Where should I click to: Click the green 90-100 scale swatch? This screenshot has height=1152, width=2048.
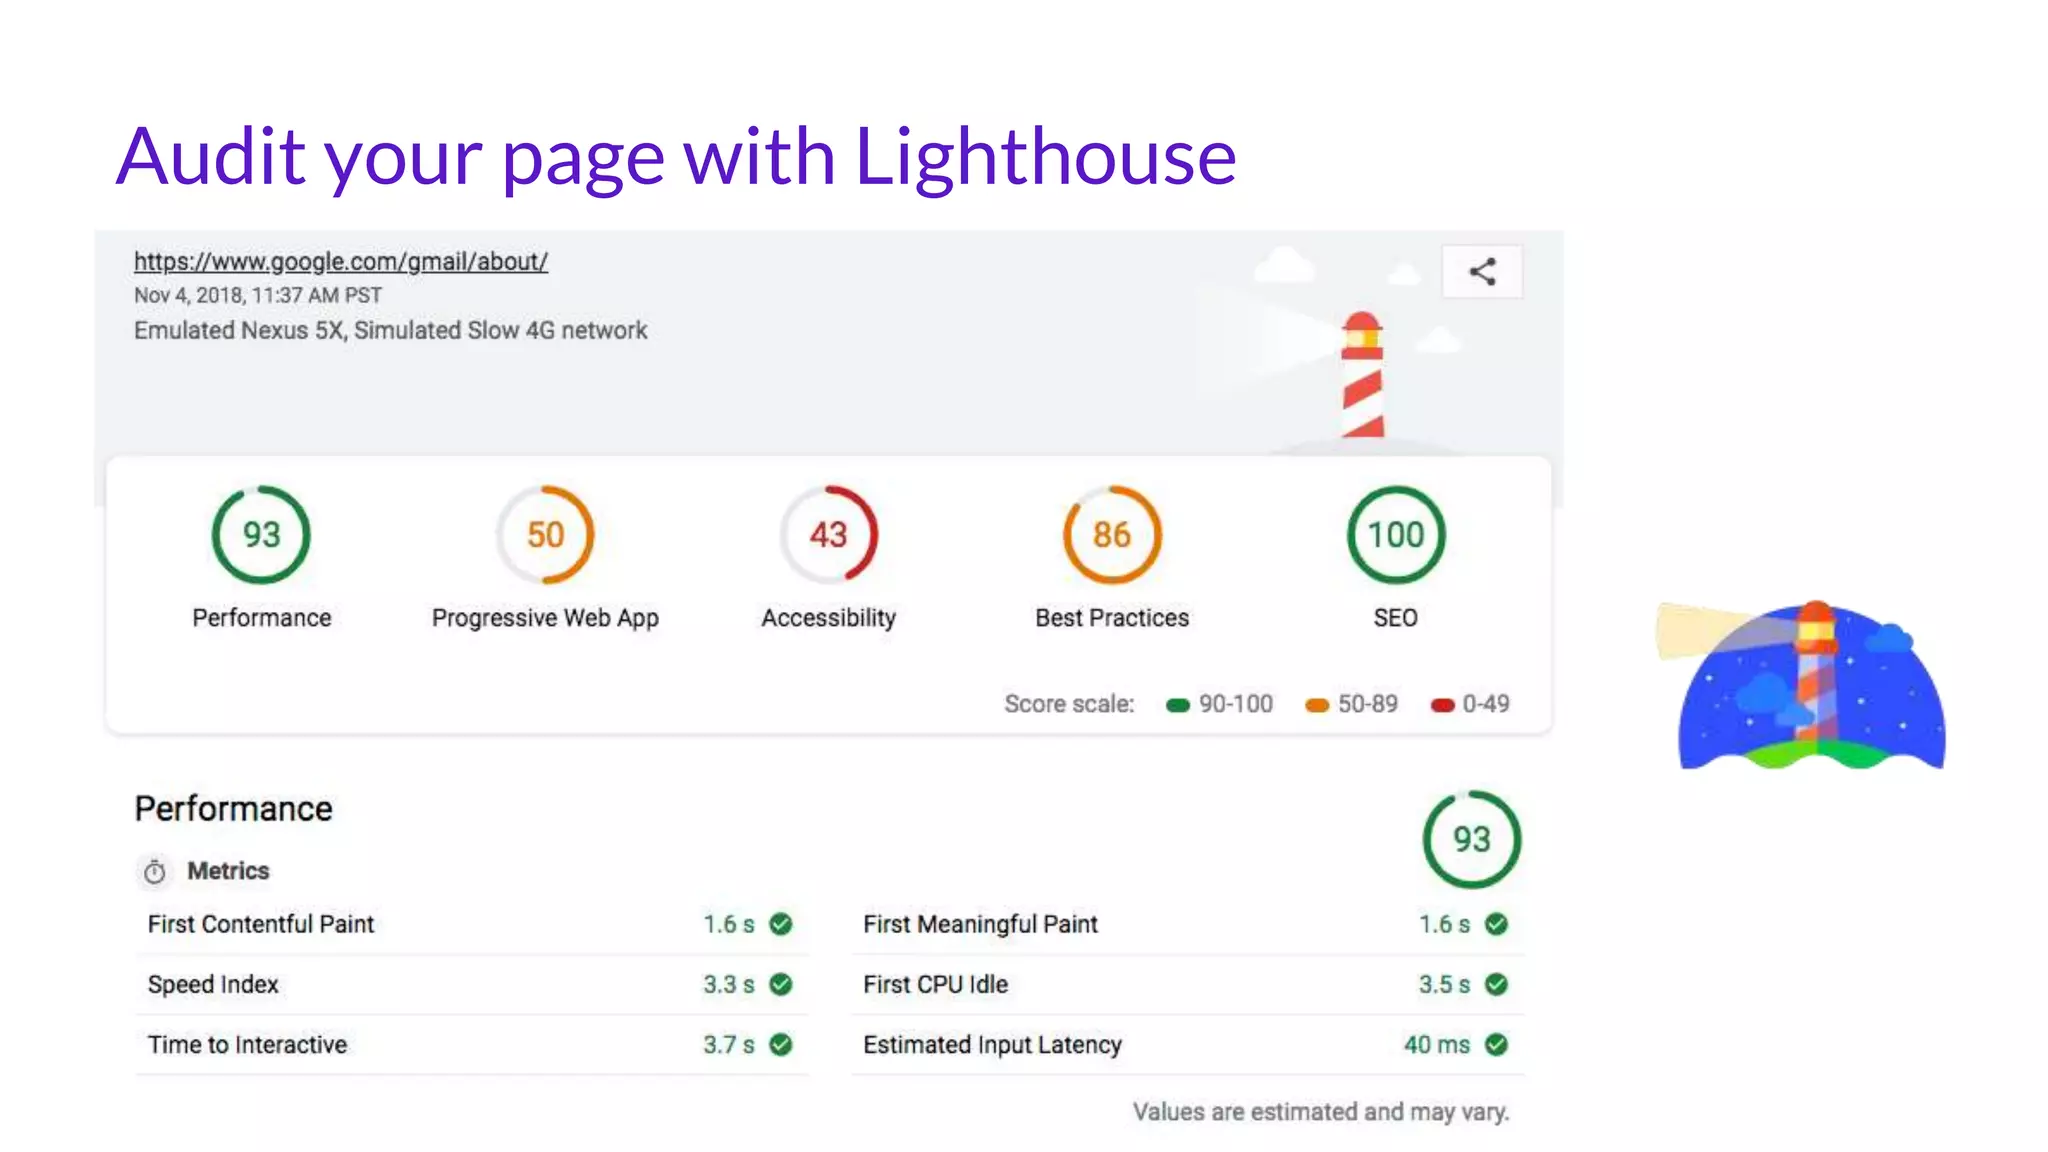[1178, 705]
